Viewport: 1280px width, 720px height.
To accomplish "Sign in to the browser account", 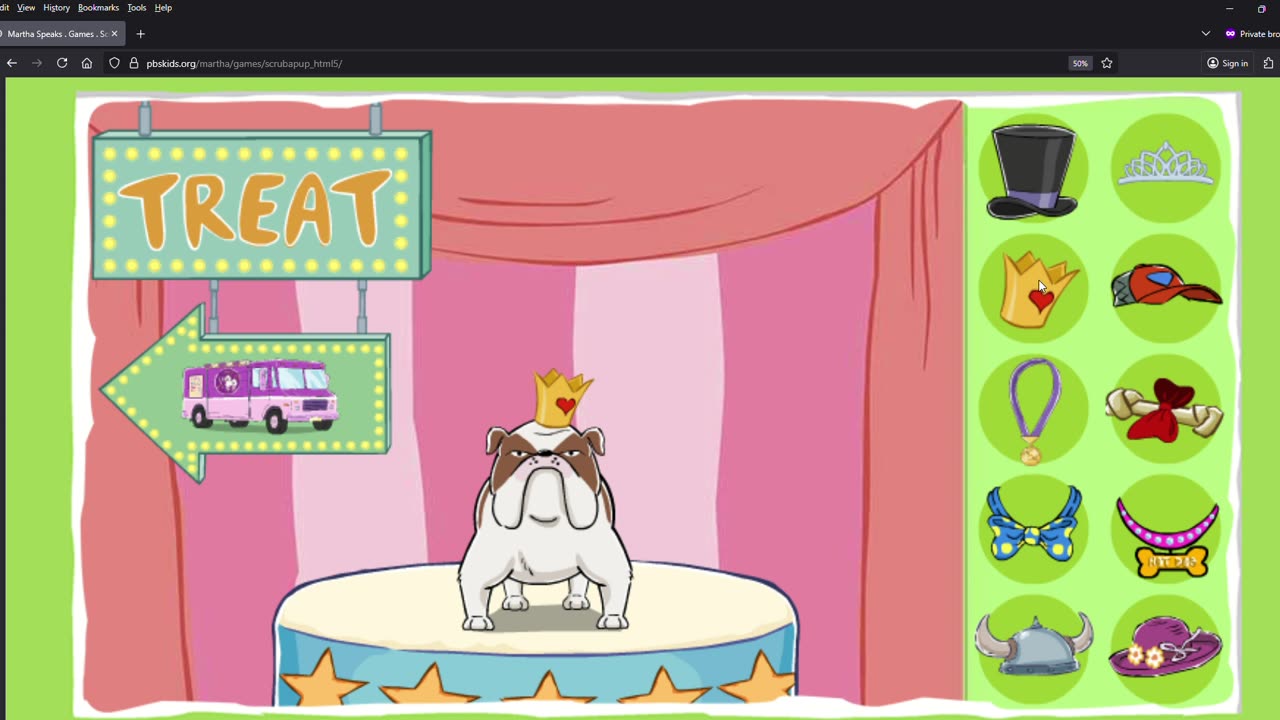I will point(1227,63).
